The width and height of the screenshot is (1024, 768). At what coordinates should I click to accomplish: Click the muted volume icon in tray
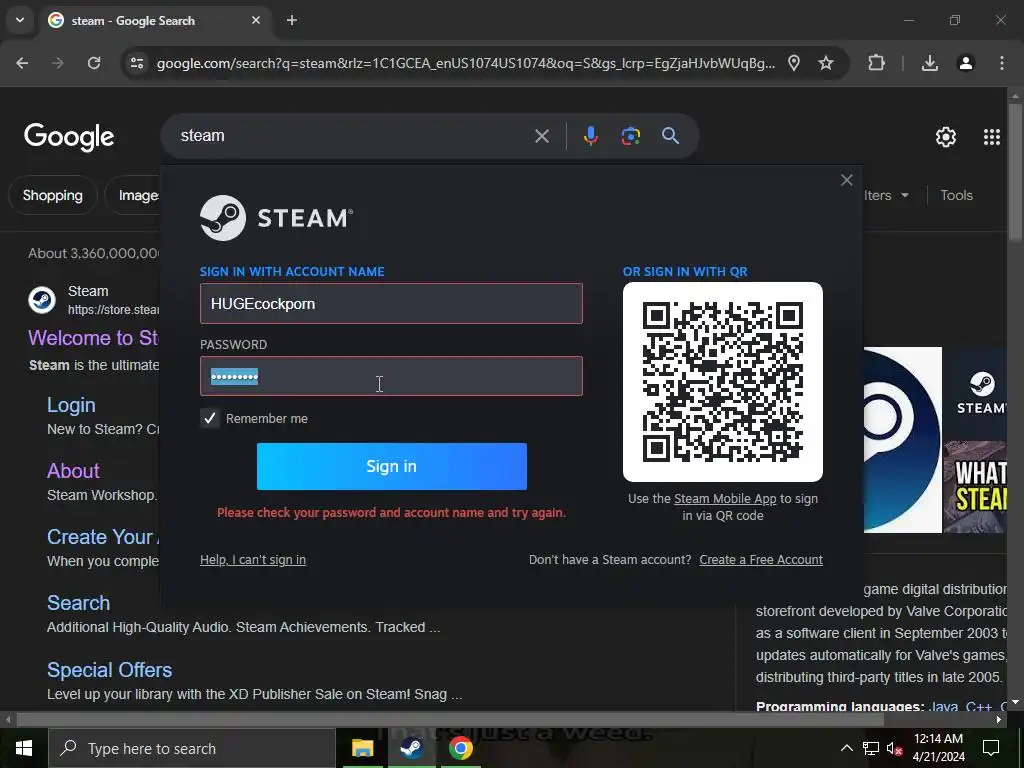(x=894, y=748)
